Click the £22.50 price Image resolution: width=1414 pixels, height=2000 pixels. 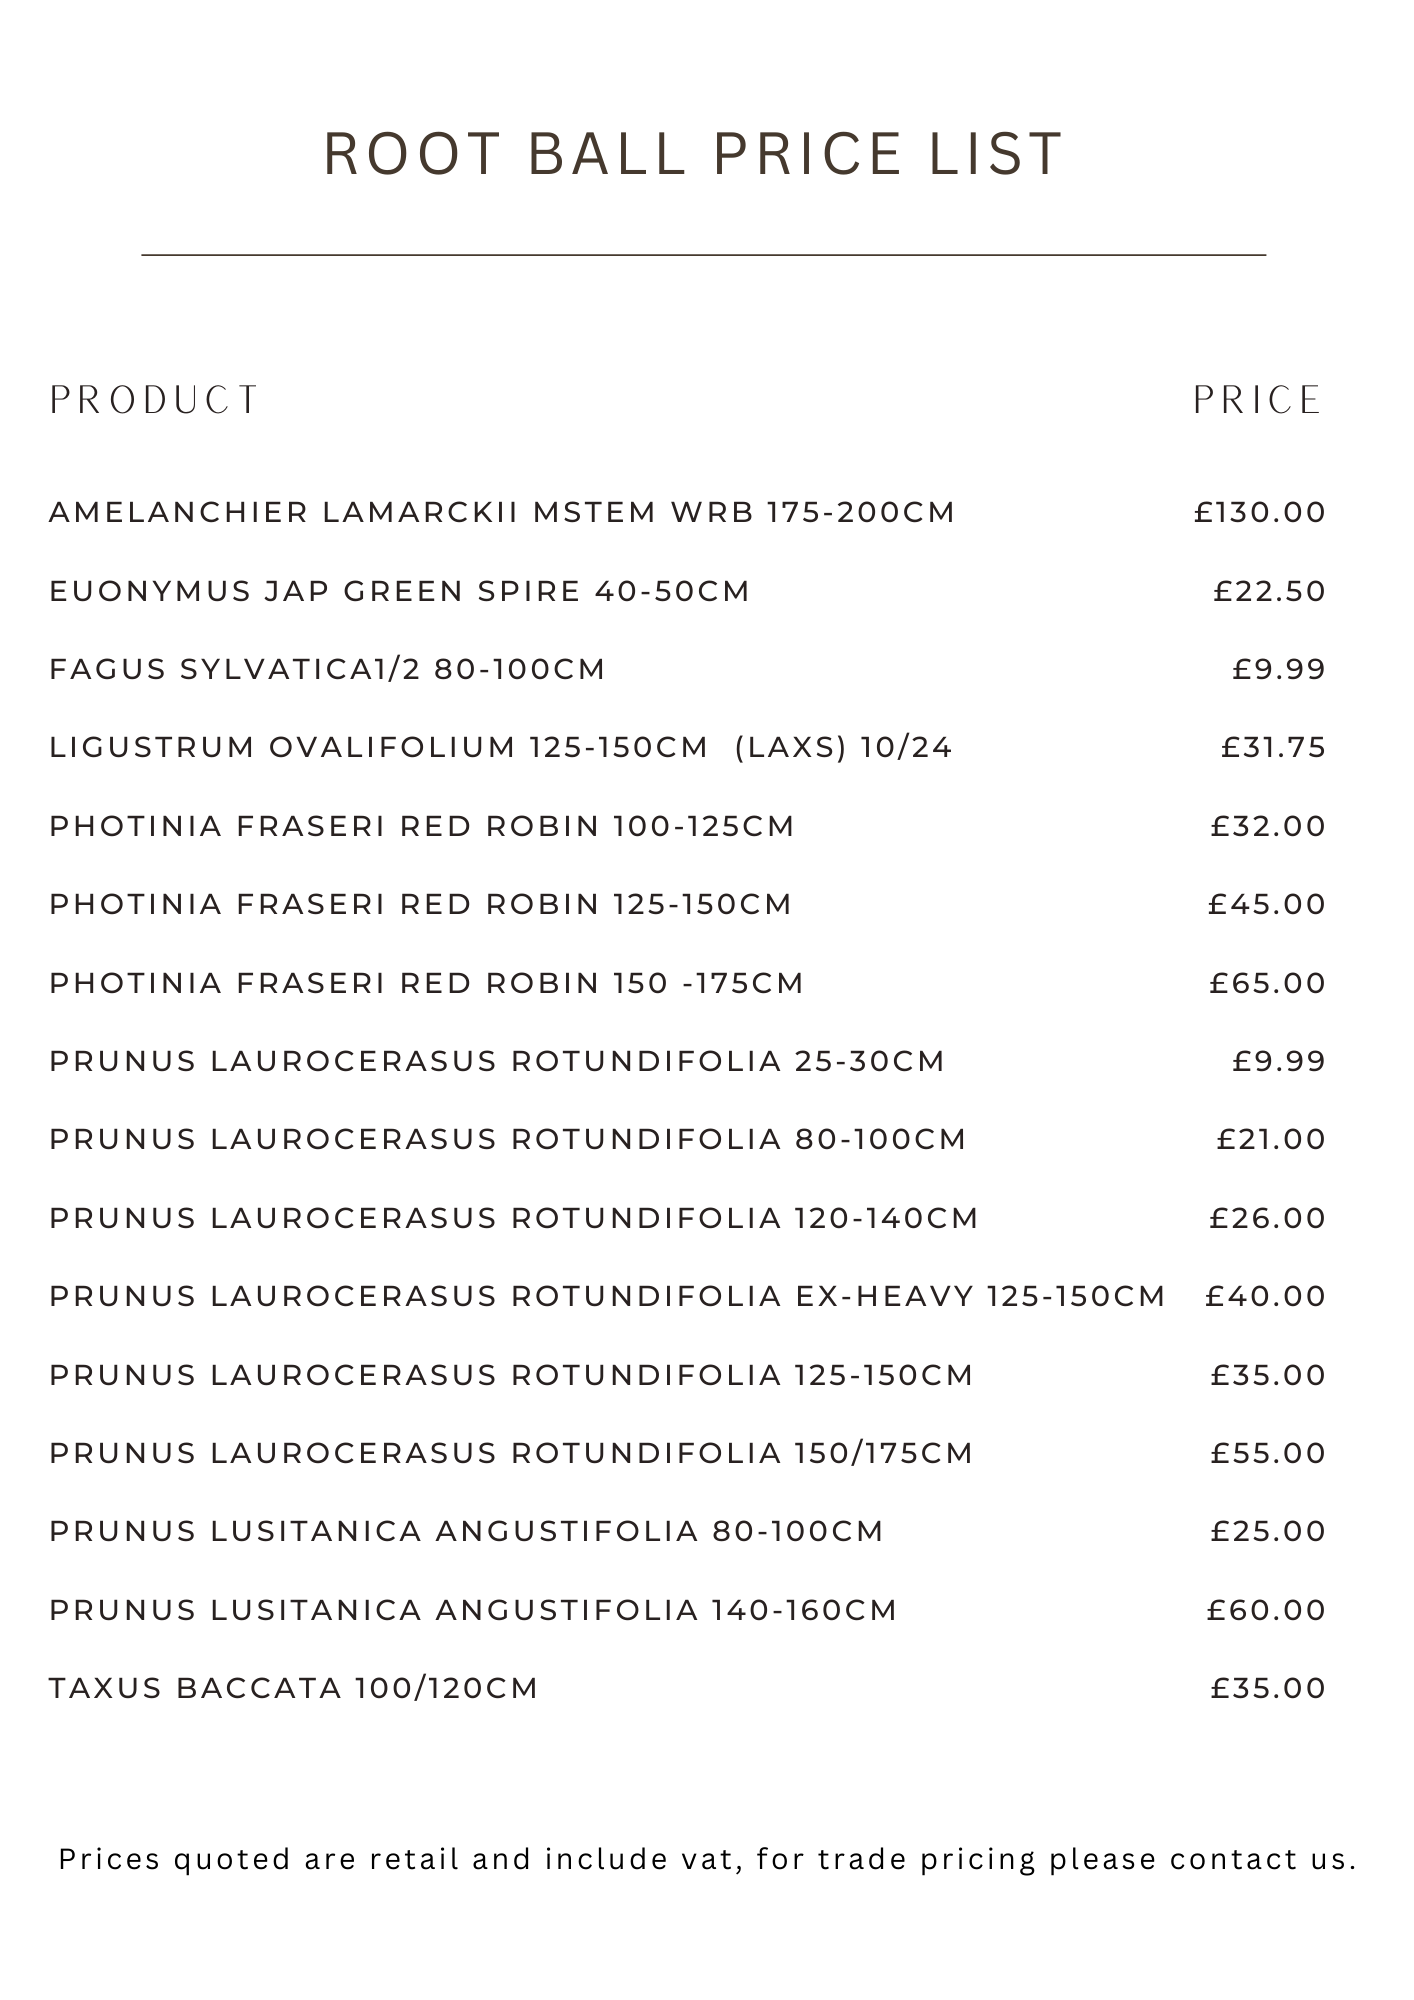pos(1269,591)
